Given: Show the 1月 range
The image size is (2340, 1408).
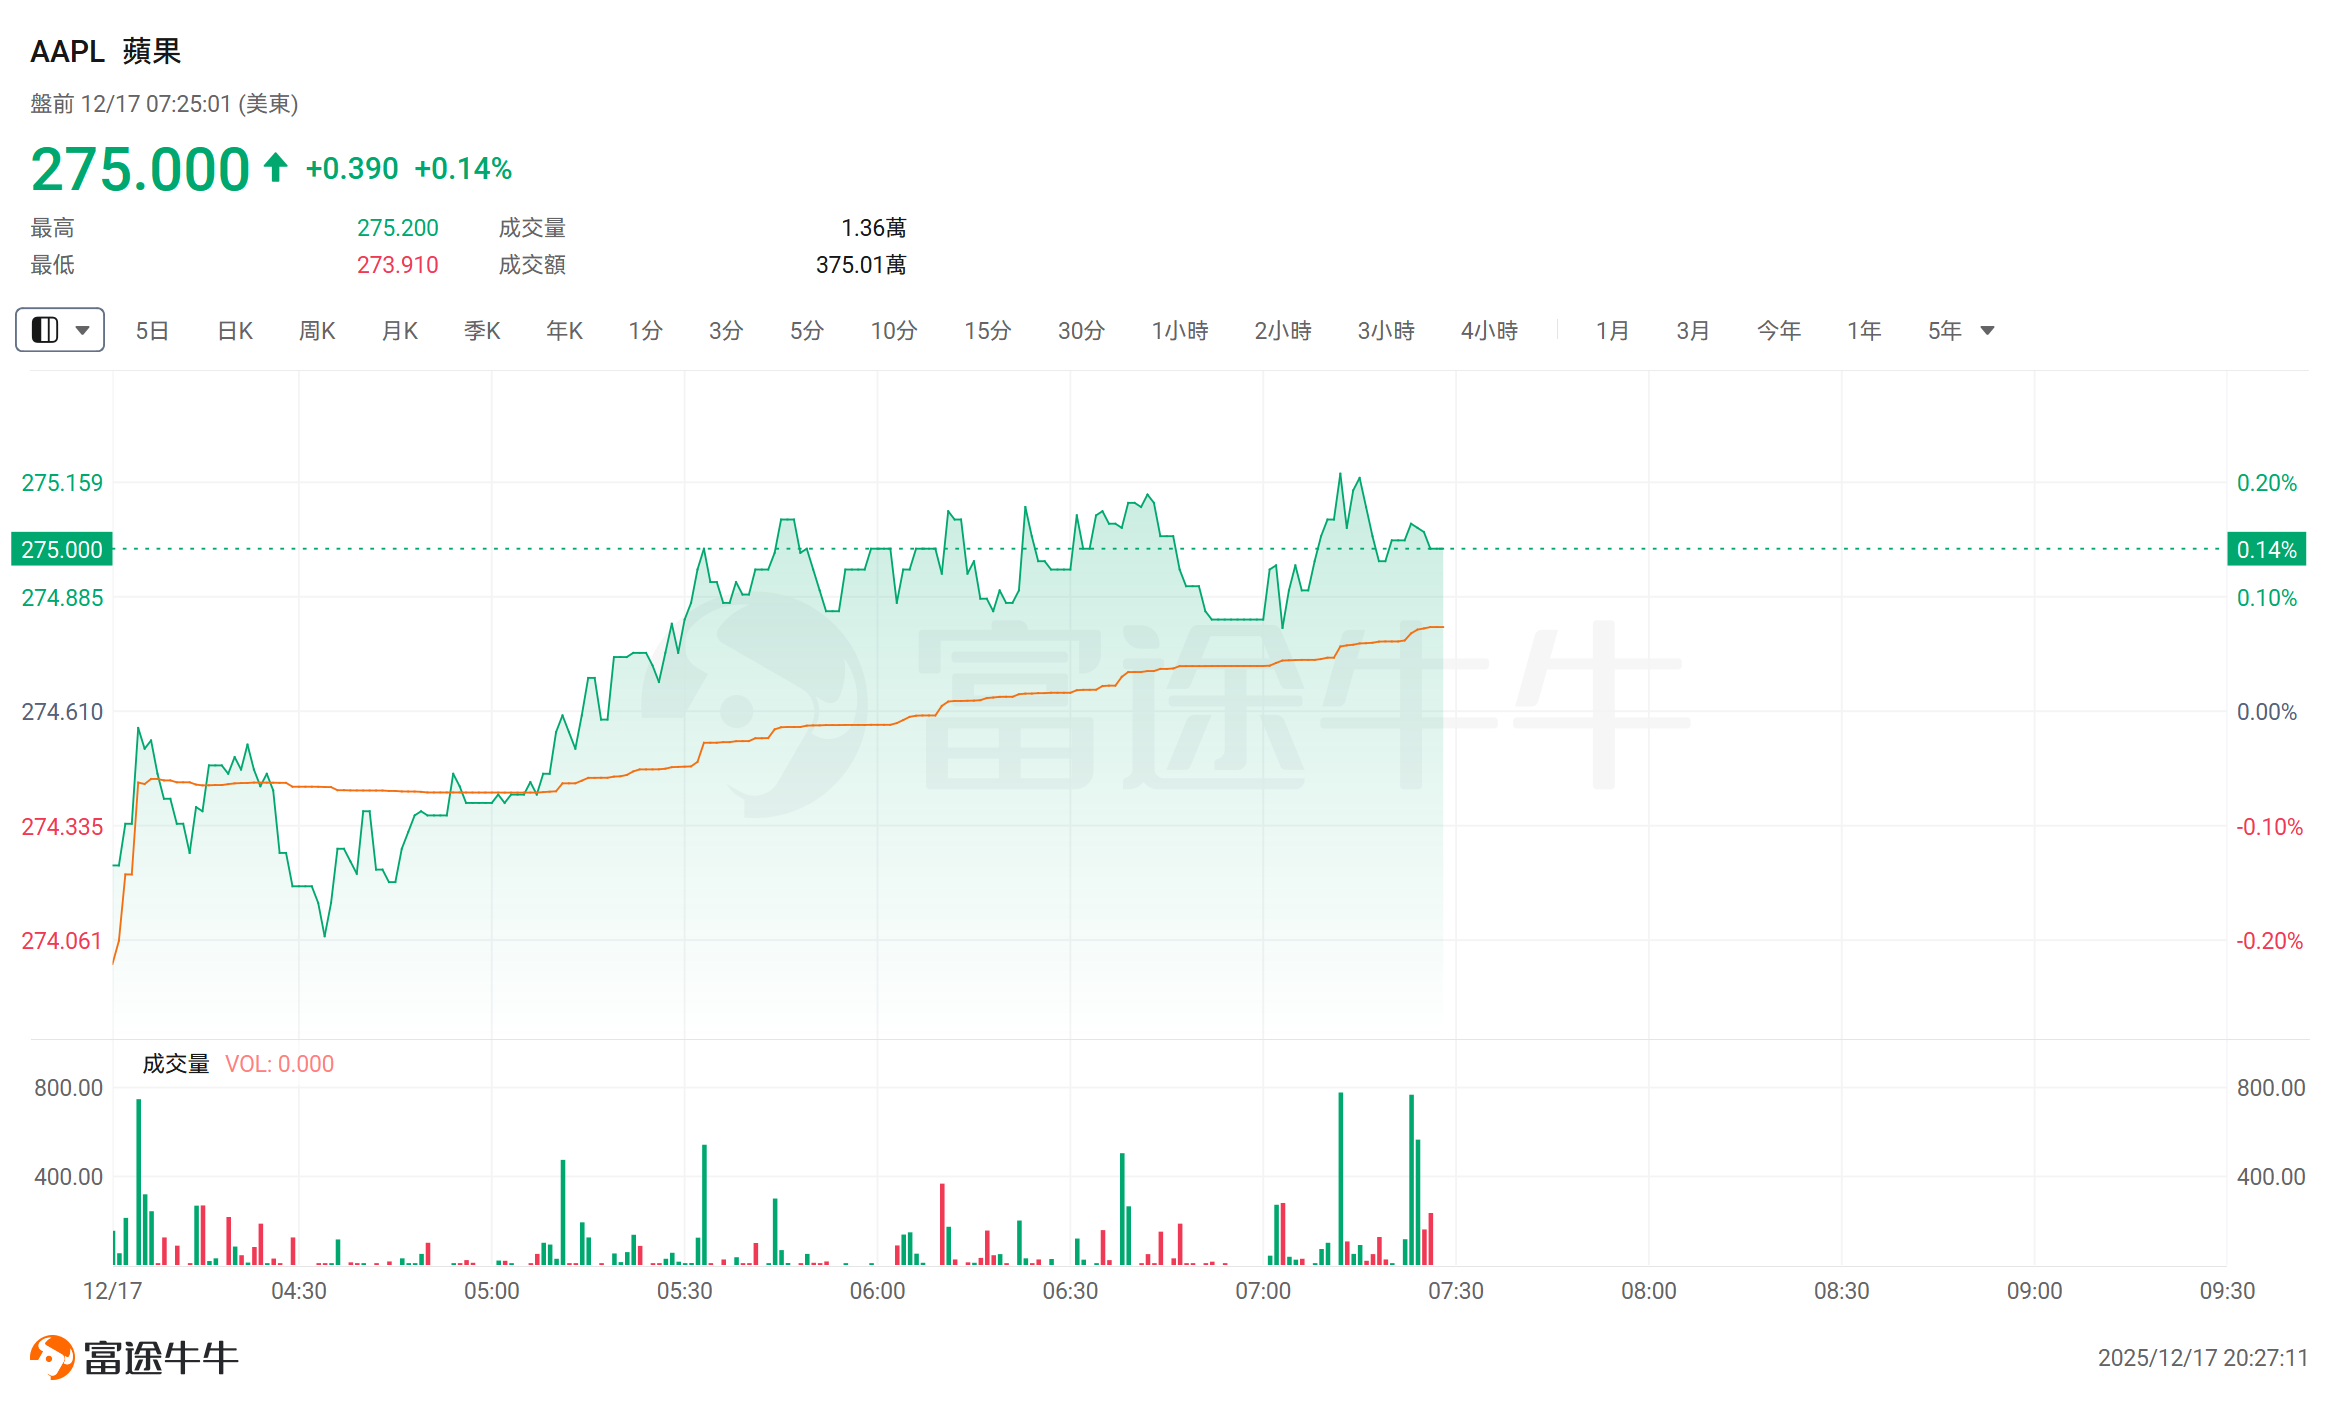Looking at the screenshot, I should click(x=1612, y=331).
